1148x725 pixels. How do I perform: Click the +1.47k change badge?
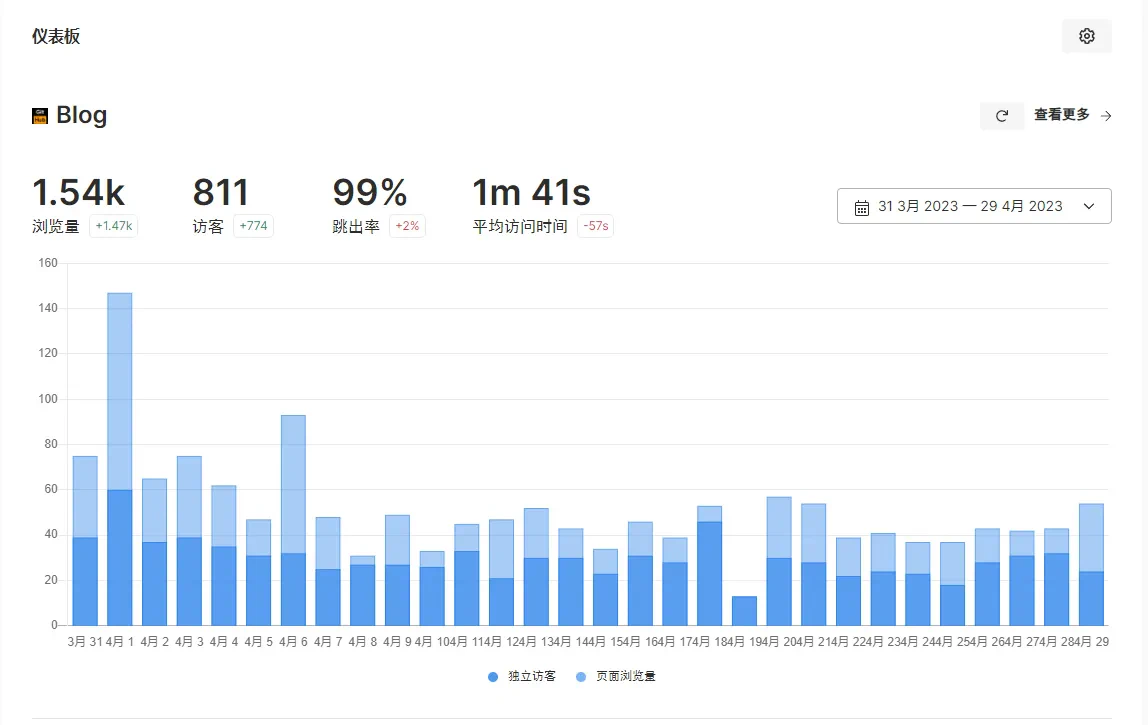[x=113, y=227]
